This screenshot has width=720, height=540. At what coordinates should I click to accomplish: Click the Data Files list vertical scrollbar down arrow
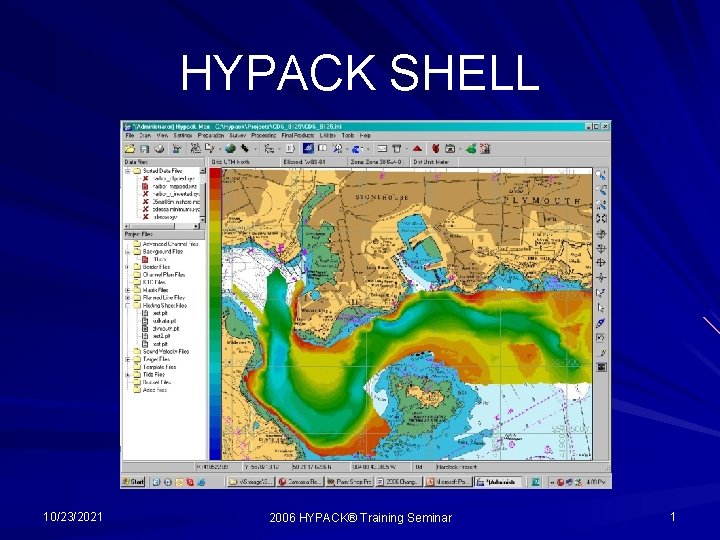[203, 219]
